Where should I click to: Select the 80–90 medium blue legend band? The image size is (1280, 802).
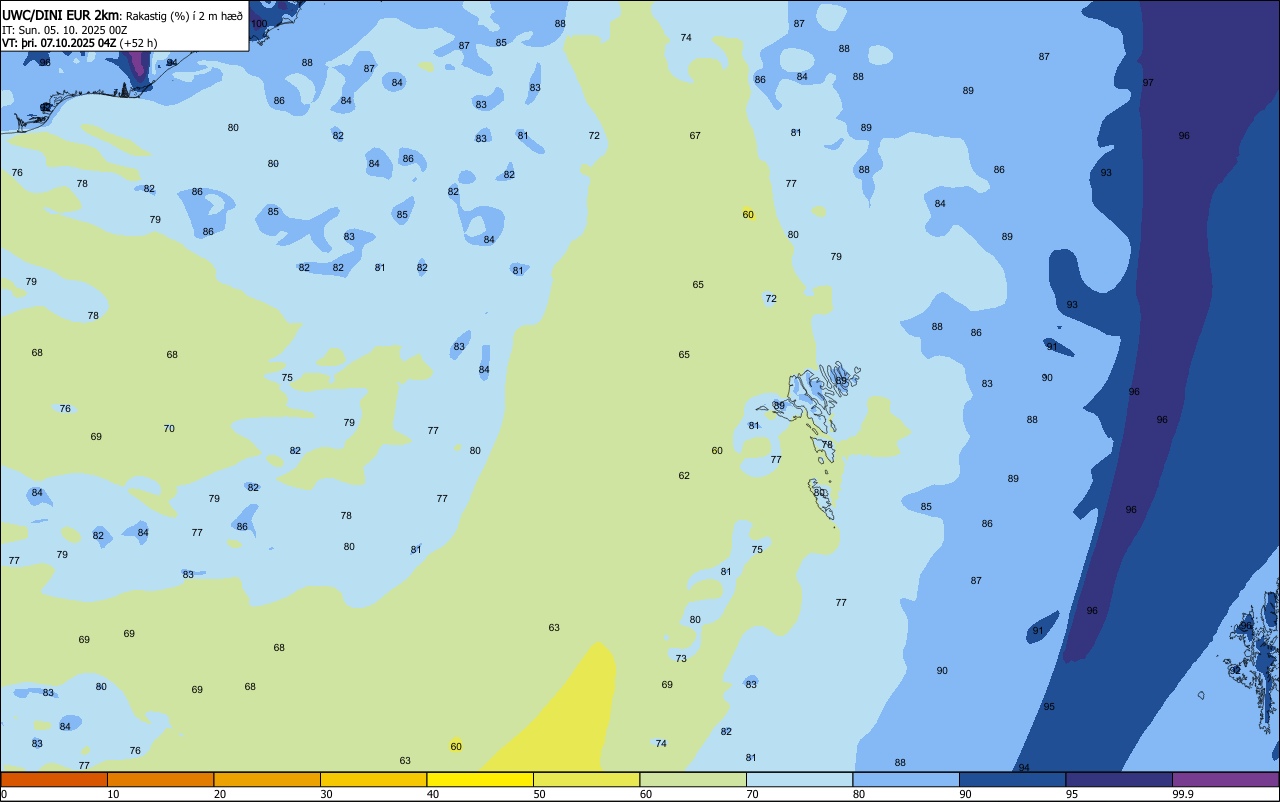[x=906, y=779]
